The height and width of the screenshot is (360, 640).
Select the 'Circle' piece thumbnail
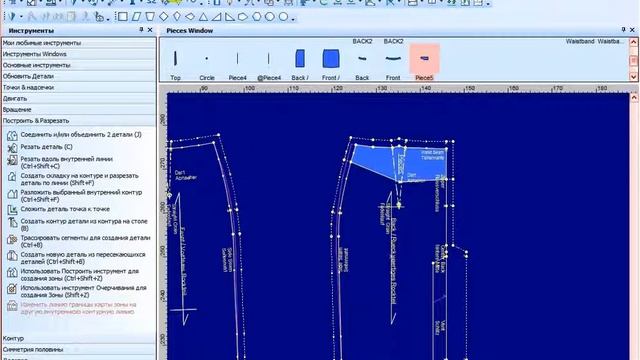207,59
